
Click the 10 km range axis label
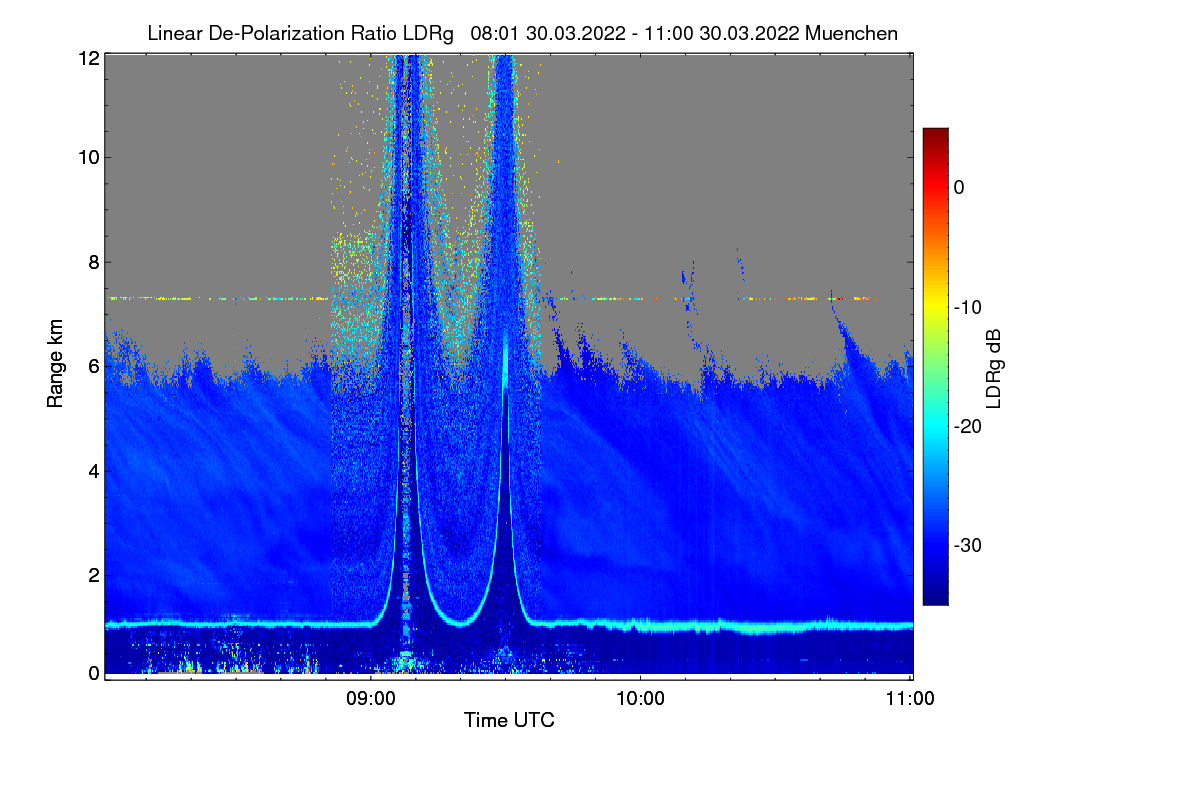88,157
